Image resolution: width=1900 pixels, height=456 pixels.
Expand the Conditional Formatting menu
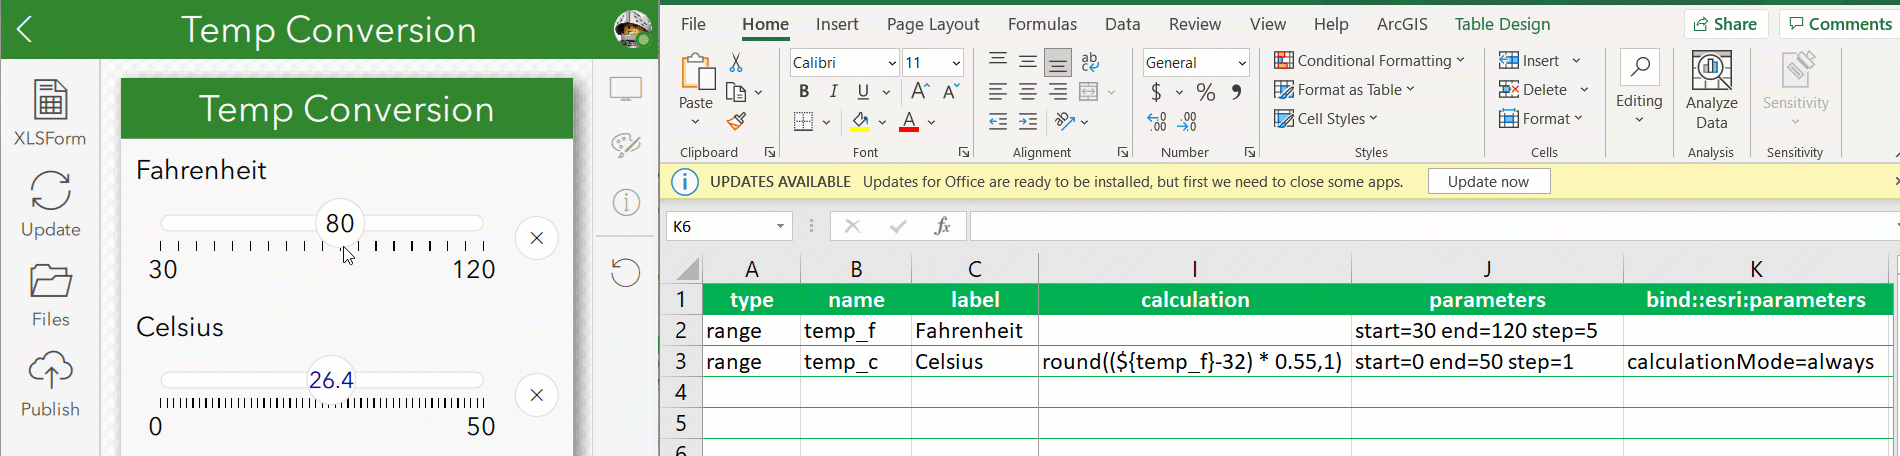(1369, 61)
